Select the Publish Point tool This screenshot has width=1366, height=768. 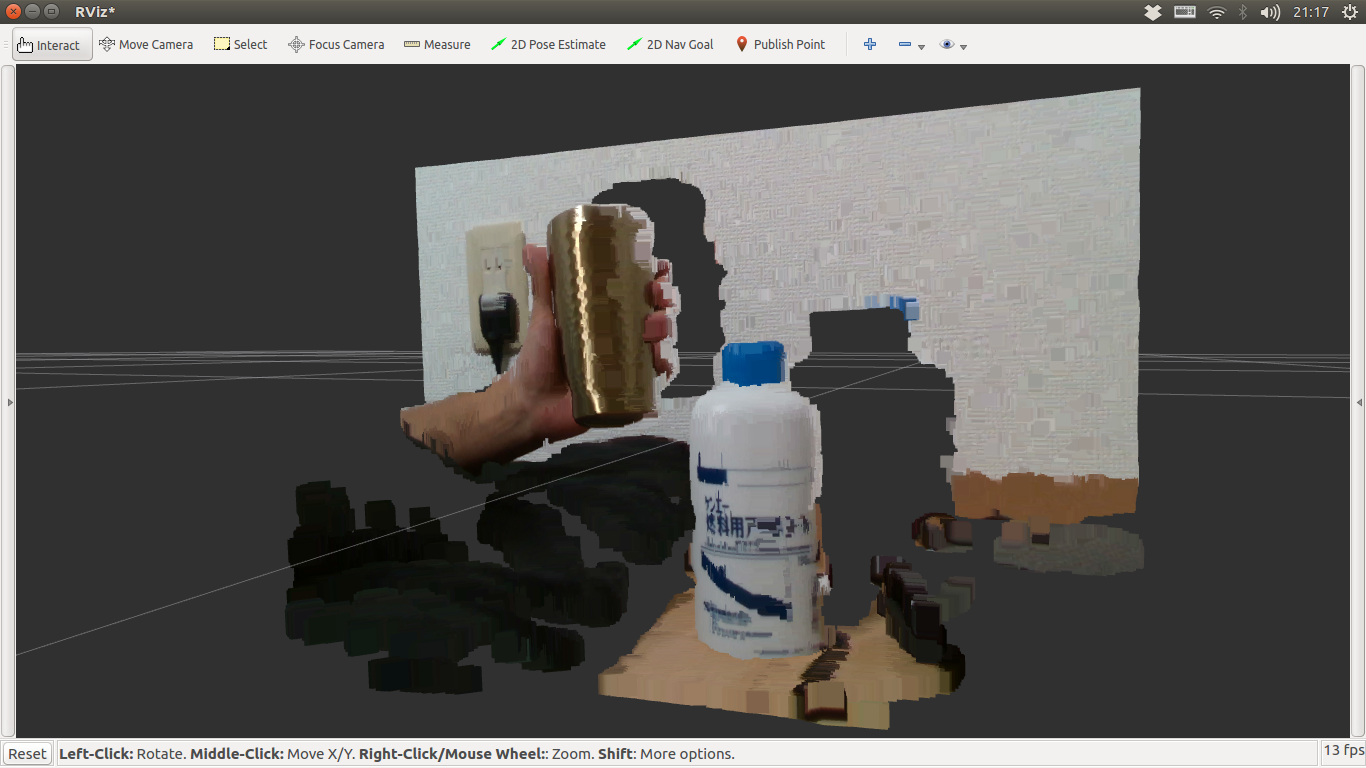point(780,44)
